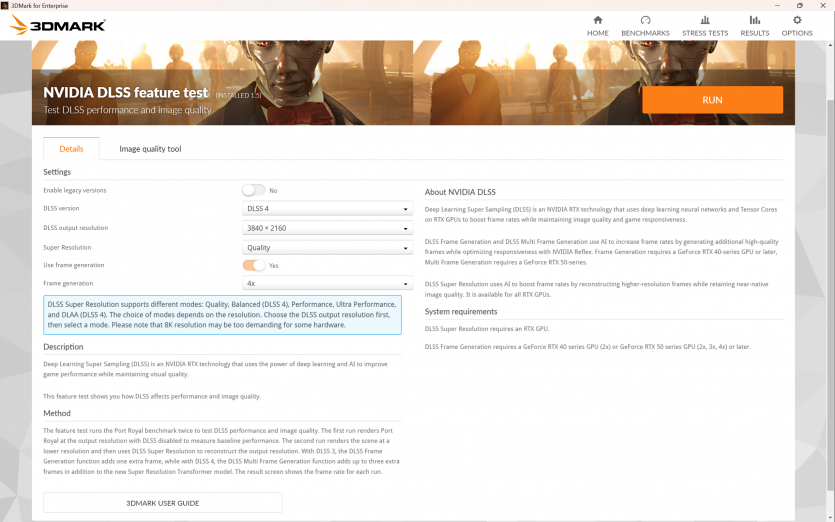Select the Details tab

pos(71,149)
